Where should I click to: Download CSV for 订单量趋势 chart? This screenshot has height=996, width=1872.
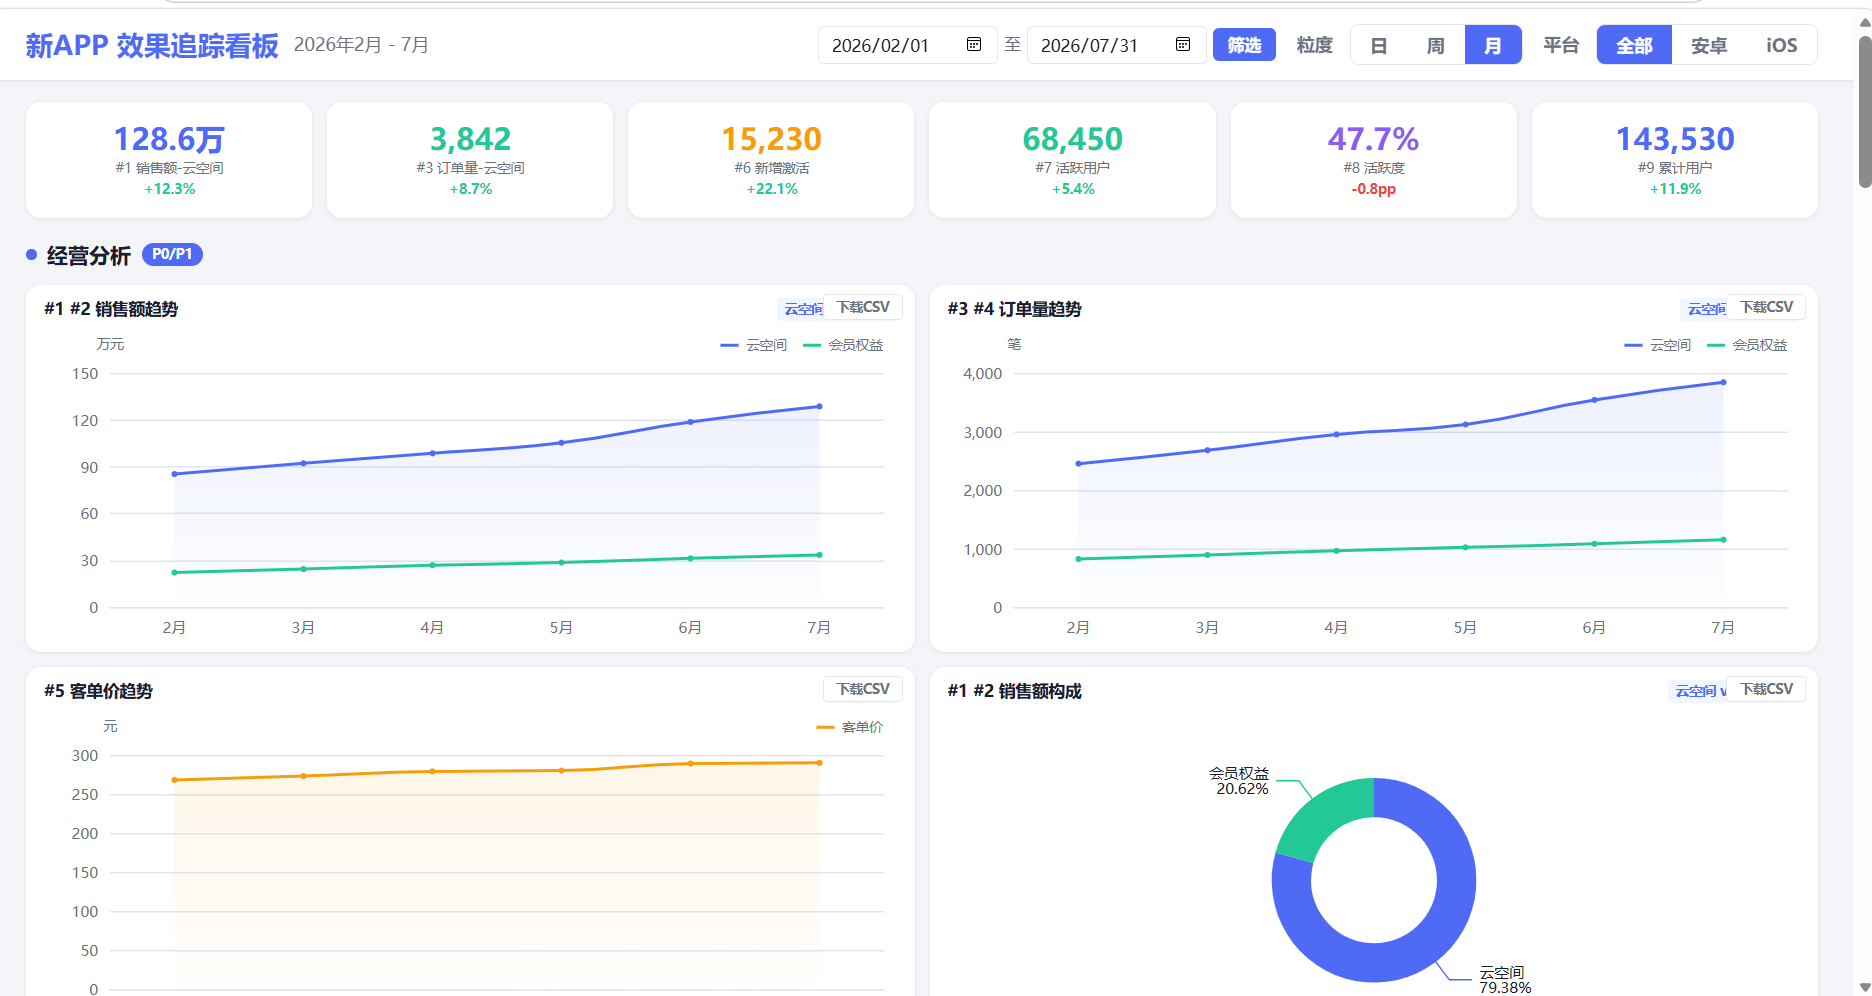pyautogui.click(x=1766, y=307)
